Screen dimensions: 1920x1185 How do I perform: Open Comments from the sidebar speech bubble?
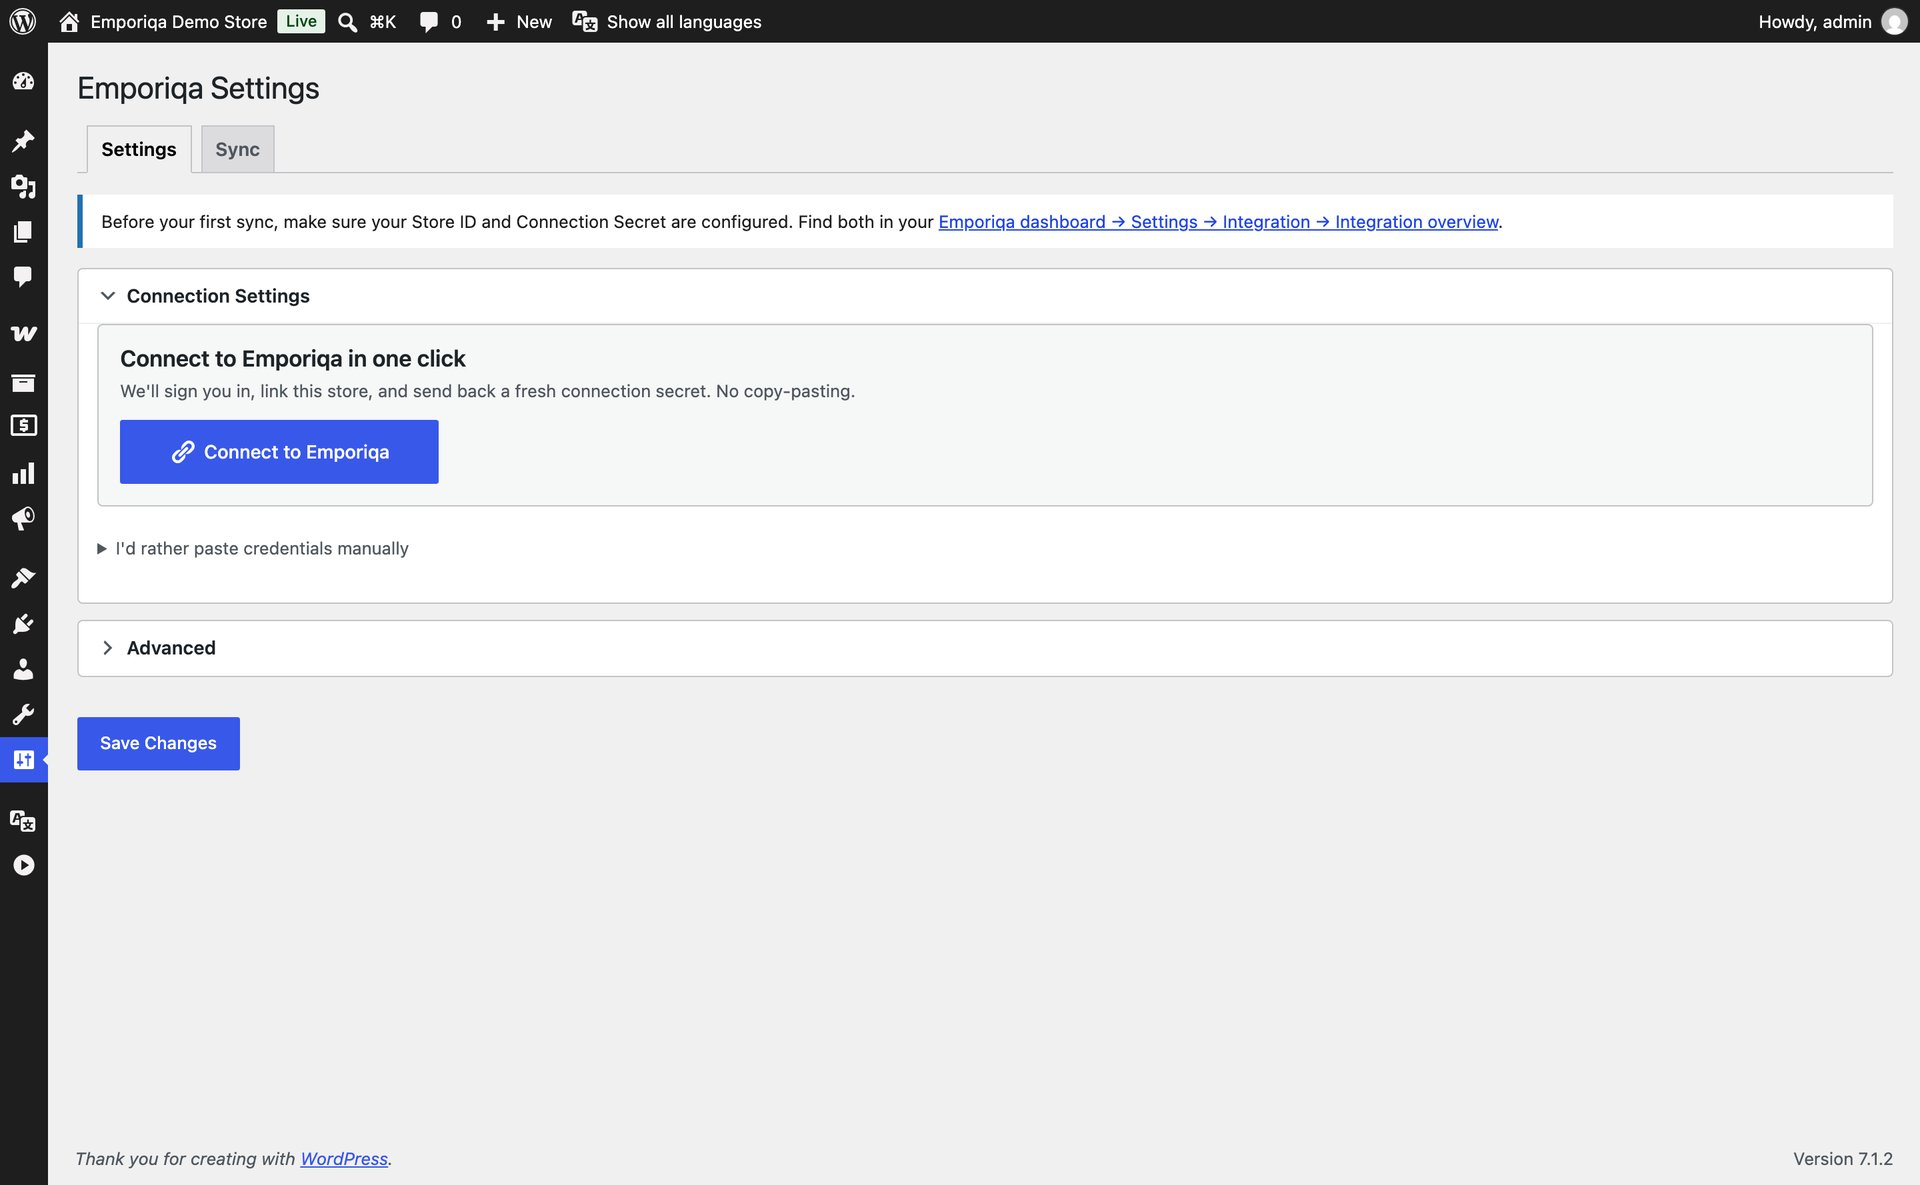pyautogui.click(x=23, y=276)
